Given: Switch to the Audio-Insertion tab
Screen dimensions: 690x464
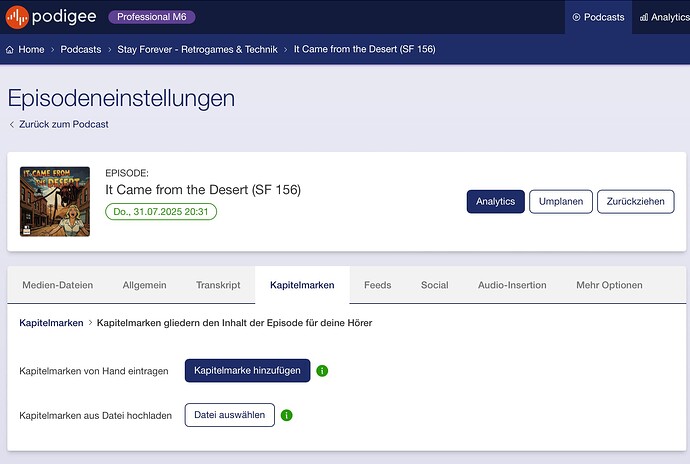Looking at the screenshot, I should (512, 285).
